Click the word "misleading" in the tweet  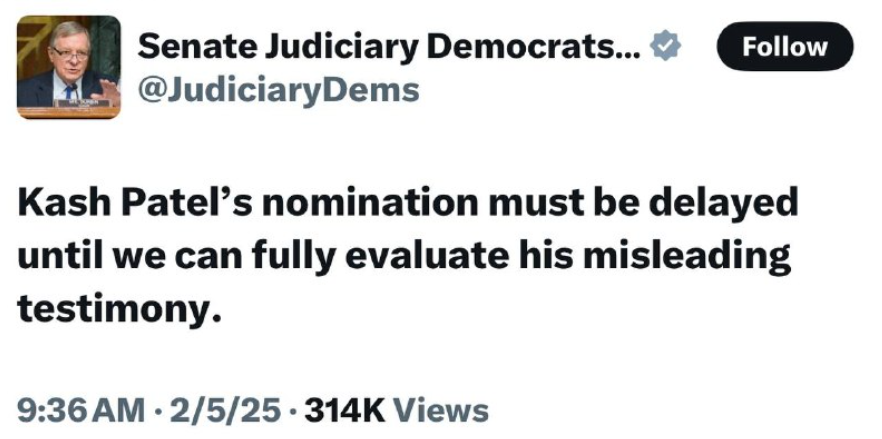[687, 257]
